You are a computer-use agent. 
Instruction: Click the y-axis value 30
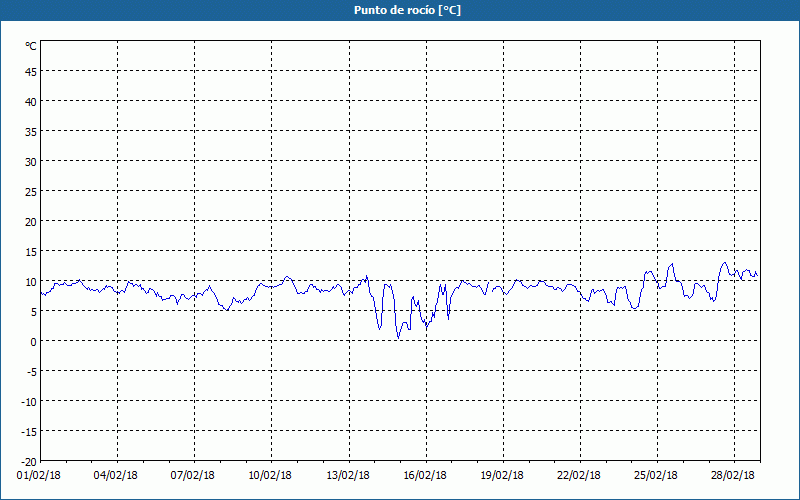pyautogui.click(x=31, y=162)
